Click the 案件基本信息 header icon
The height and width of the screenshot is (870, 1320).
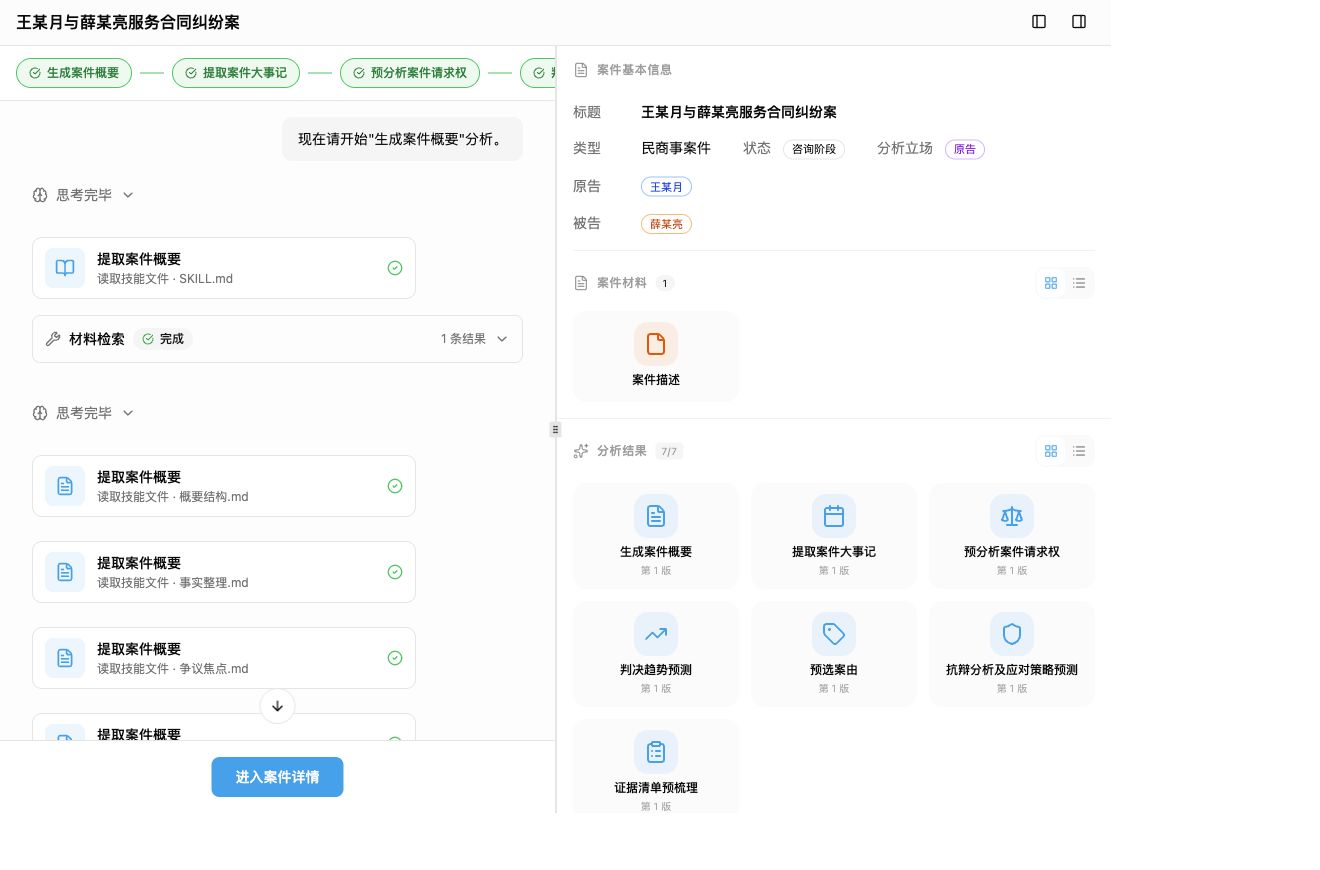(581, 70)
